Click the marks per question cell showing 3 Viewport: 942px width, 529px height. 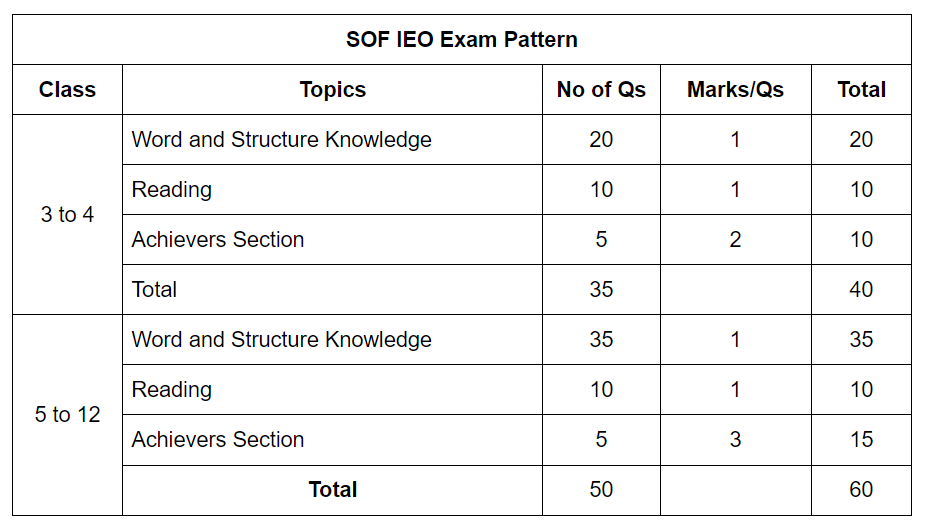click(x=735, y=440)
